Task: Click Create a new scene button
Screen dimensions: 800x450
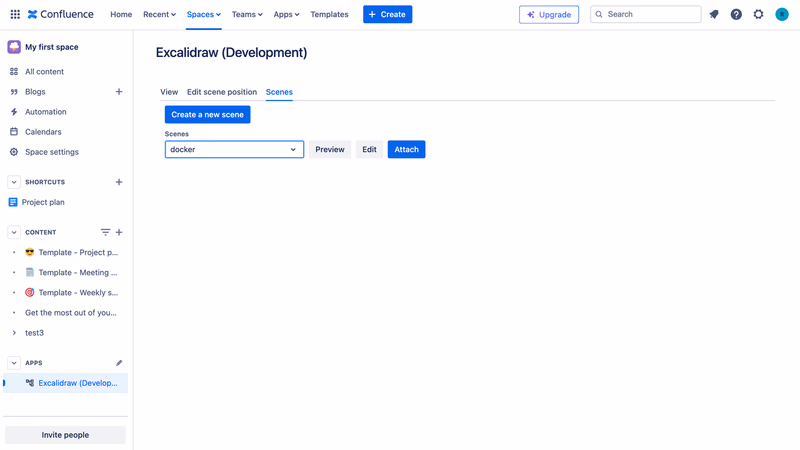Action: (x=207, y=115)
